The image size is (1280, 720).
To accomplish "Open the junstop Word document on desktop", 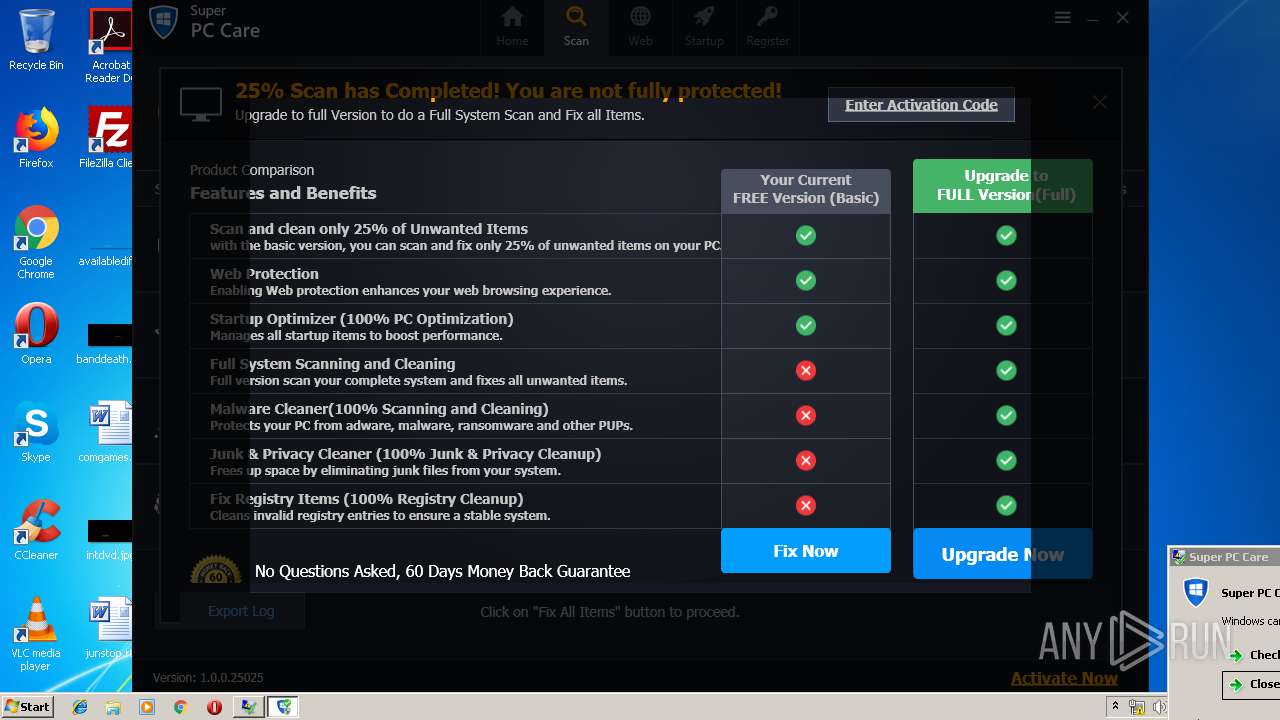I will click(x=108, y=628).
